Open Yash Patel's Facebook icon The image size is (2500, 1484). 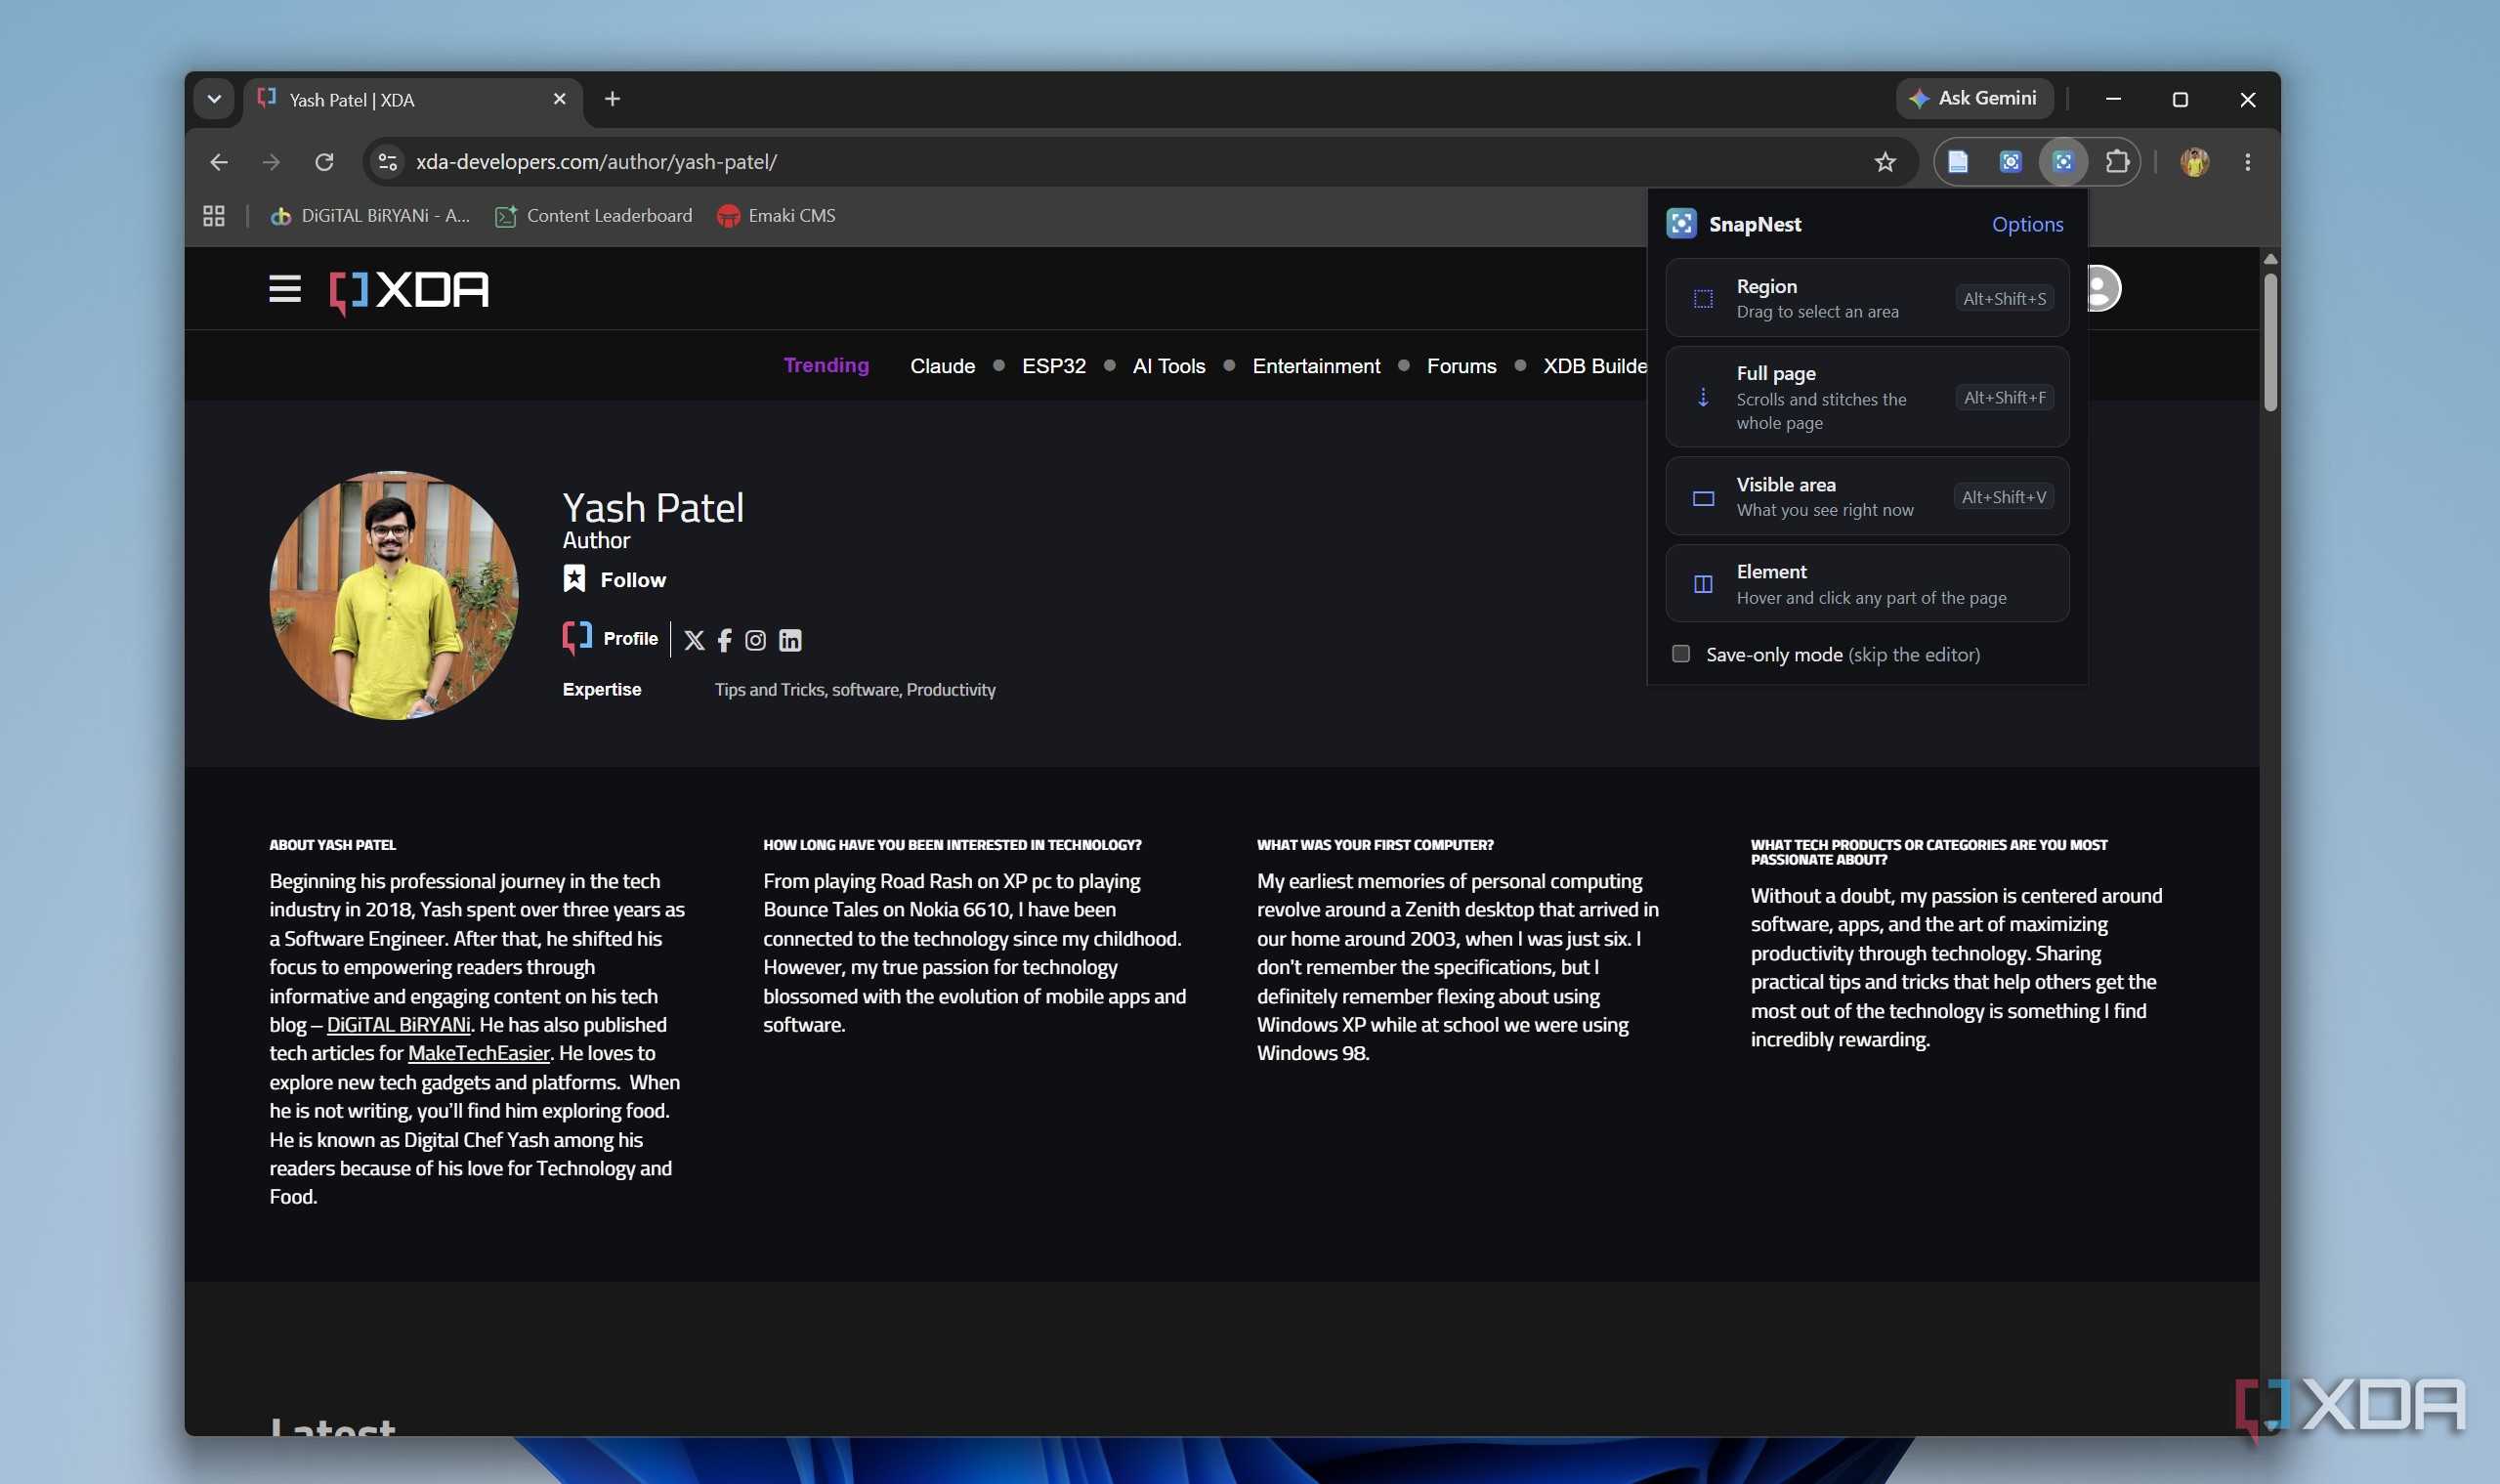725,641
